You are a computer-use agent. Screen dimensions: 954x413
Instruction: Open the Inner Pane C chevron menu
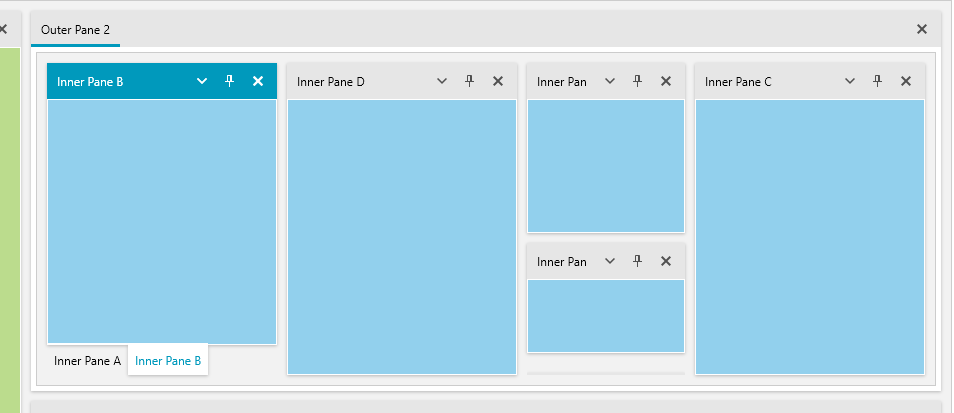[850, 81]
